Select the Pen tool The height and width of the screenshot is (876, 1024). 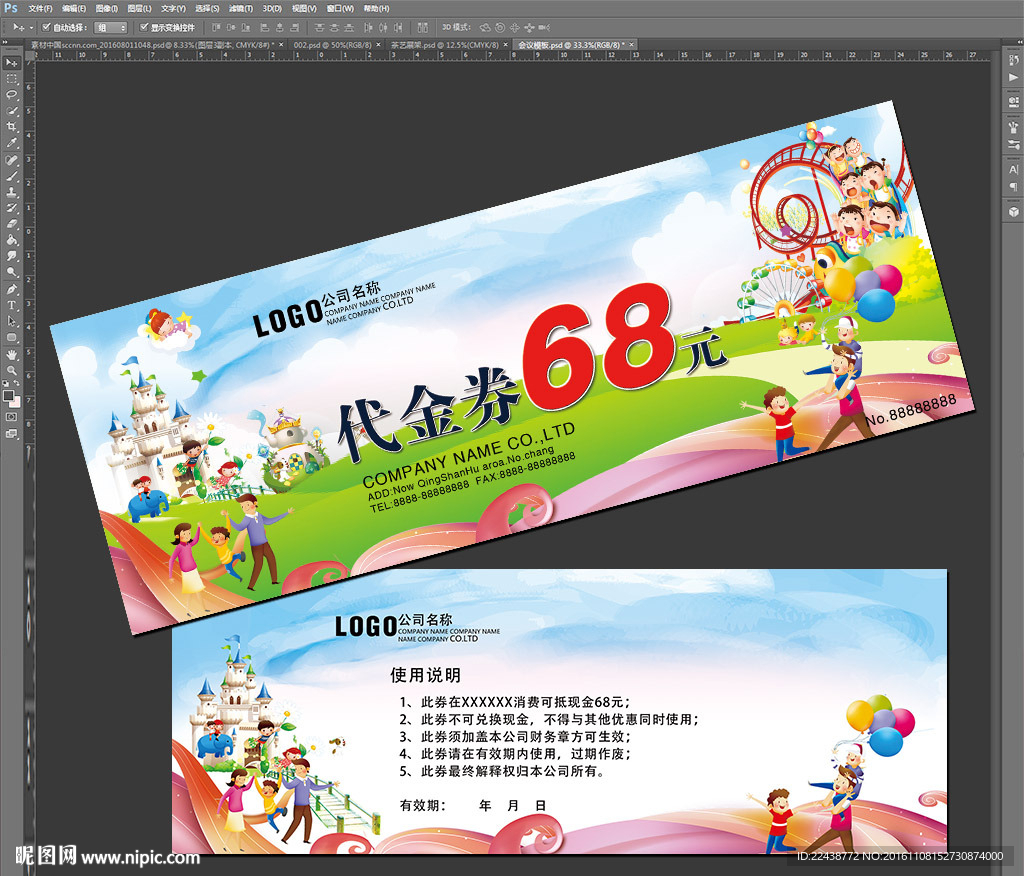tap(12, 289)
